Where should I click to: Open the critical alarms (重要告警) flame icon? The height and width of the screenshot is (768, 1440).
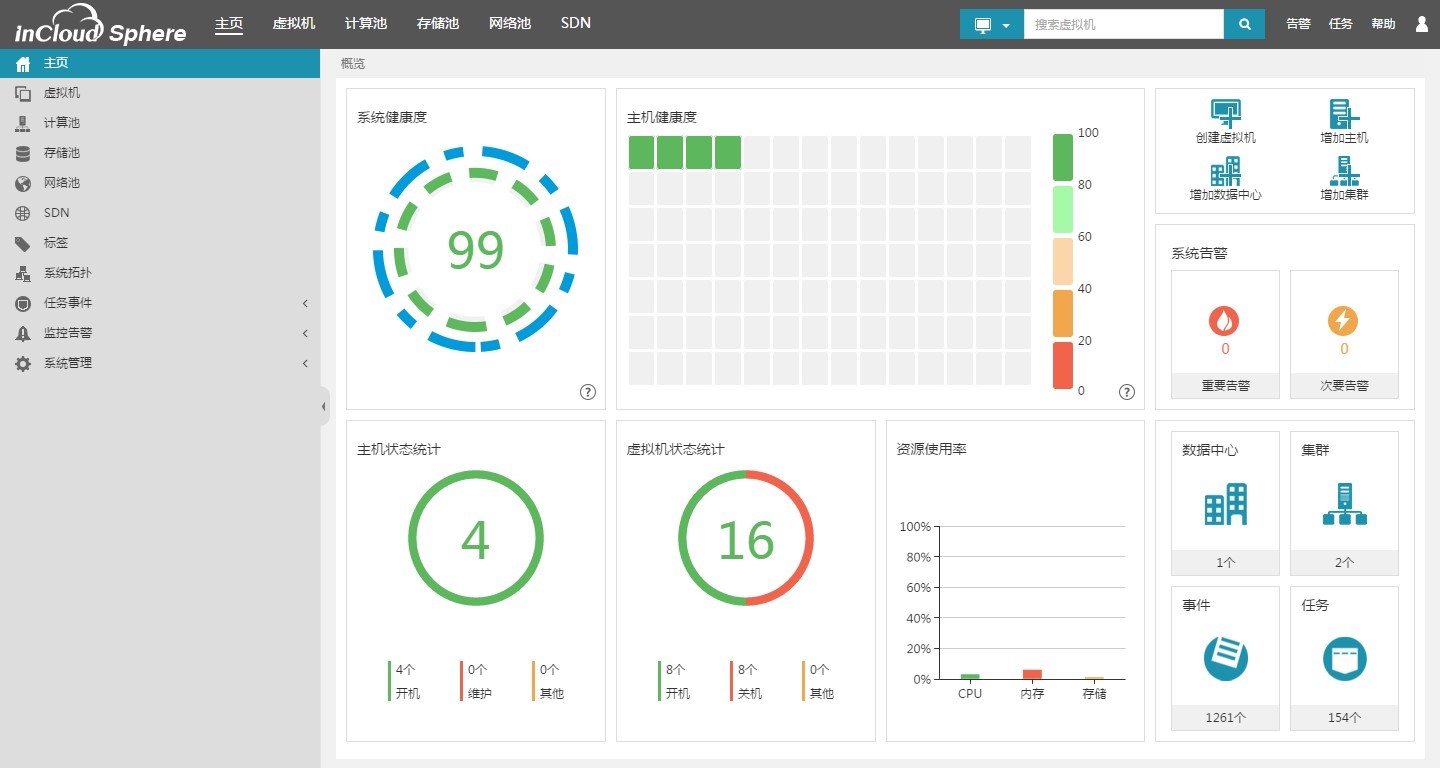1225,321
